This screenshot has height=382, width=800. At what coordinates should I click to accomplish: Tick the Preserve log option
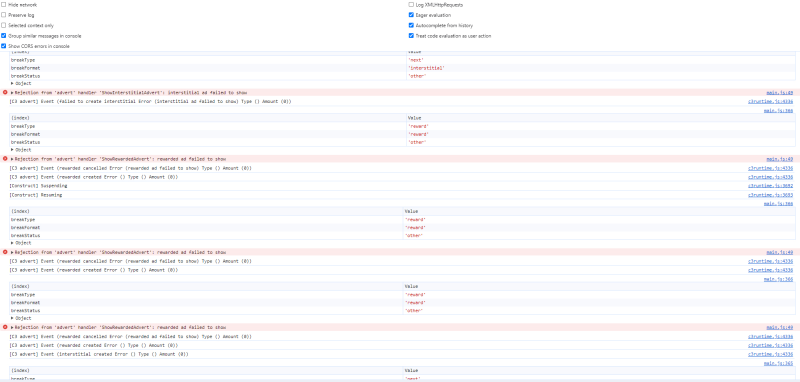[x=4, y=15]
